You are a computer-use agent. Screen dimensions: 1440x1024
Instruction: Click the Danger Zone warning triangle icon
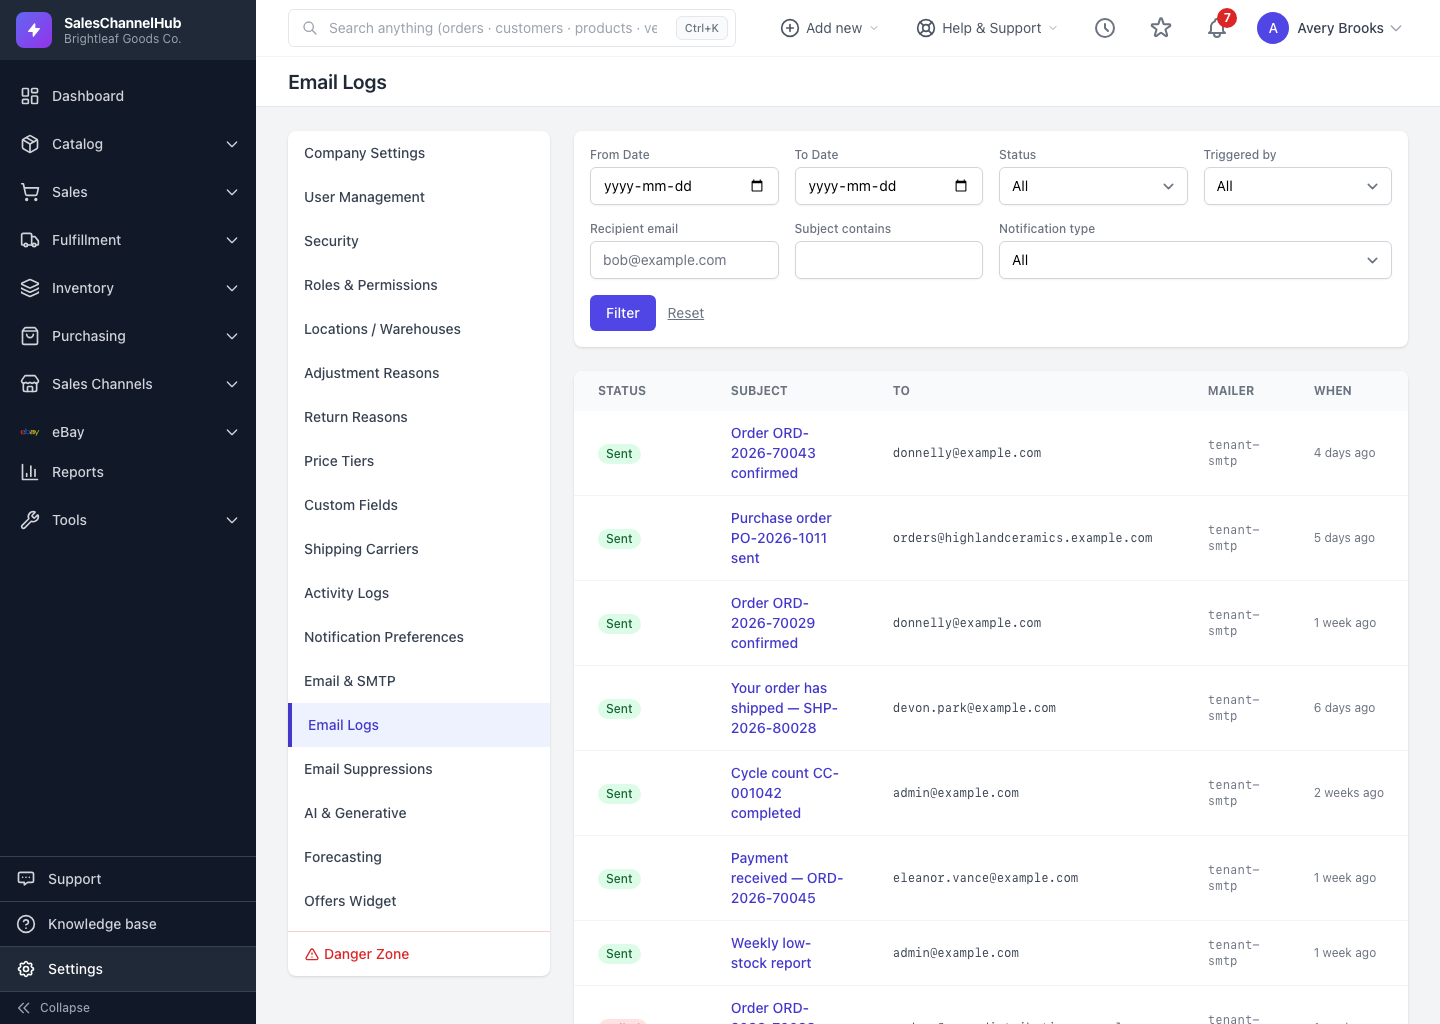312,954
